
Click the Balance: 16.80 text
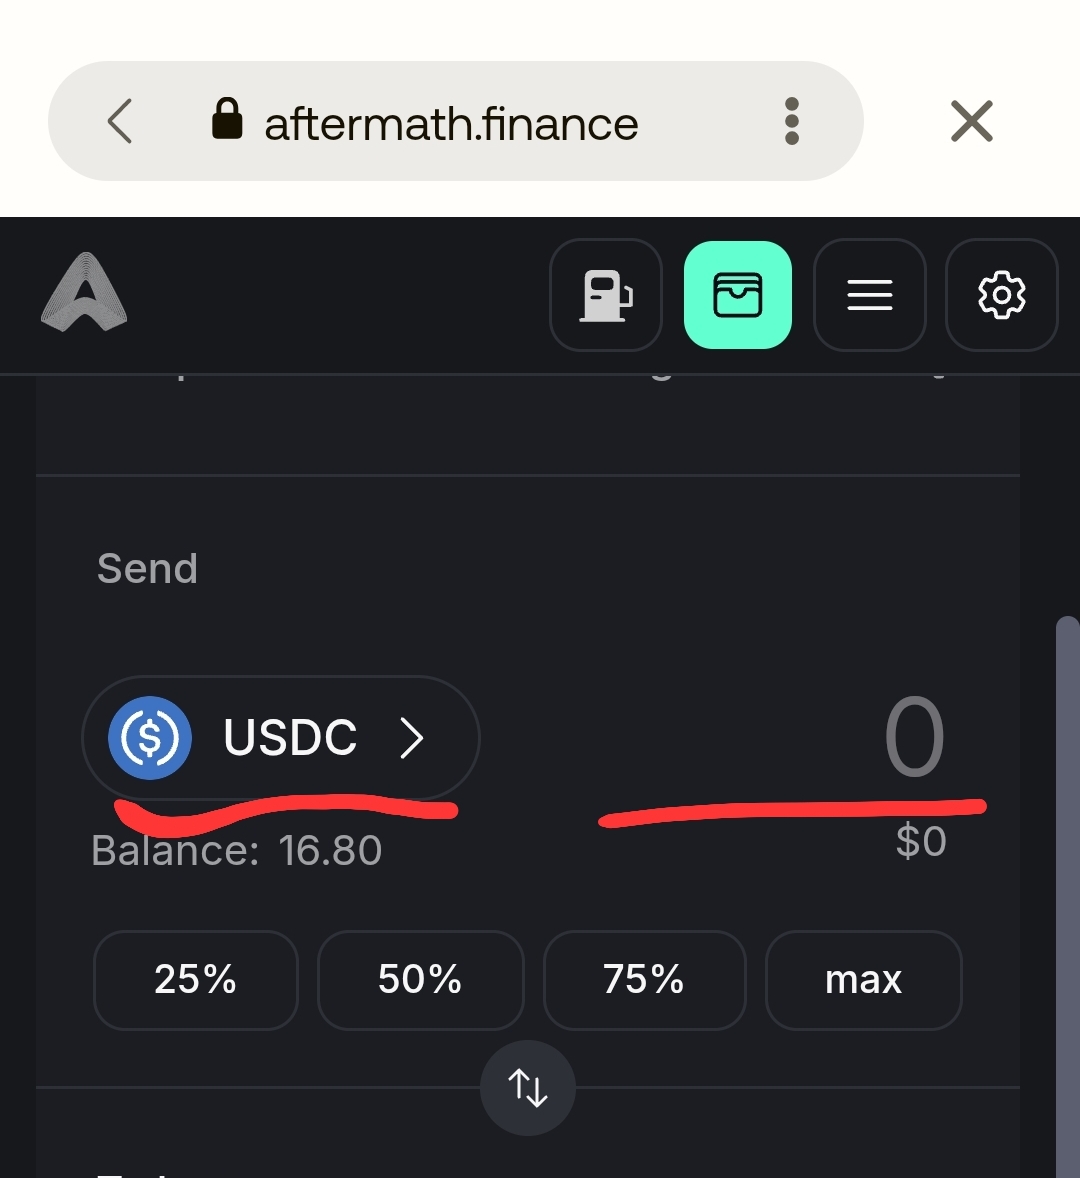237,851
